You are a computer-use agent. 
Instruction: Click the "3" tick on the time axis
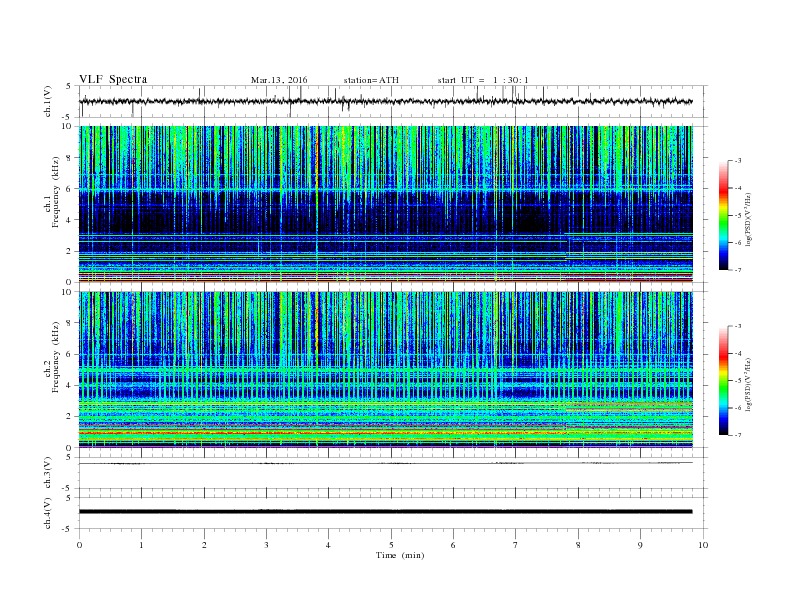(267, 545)
